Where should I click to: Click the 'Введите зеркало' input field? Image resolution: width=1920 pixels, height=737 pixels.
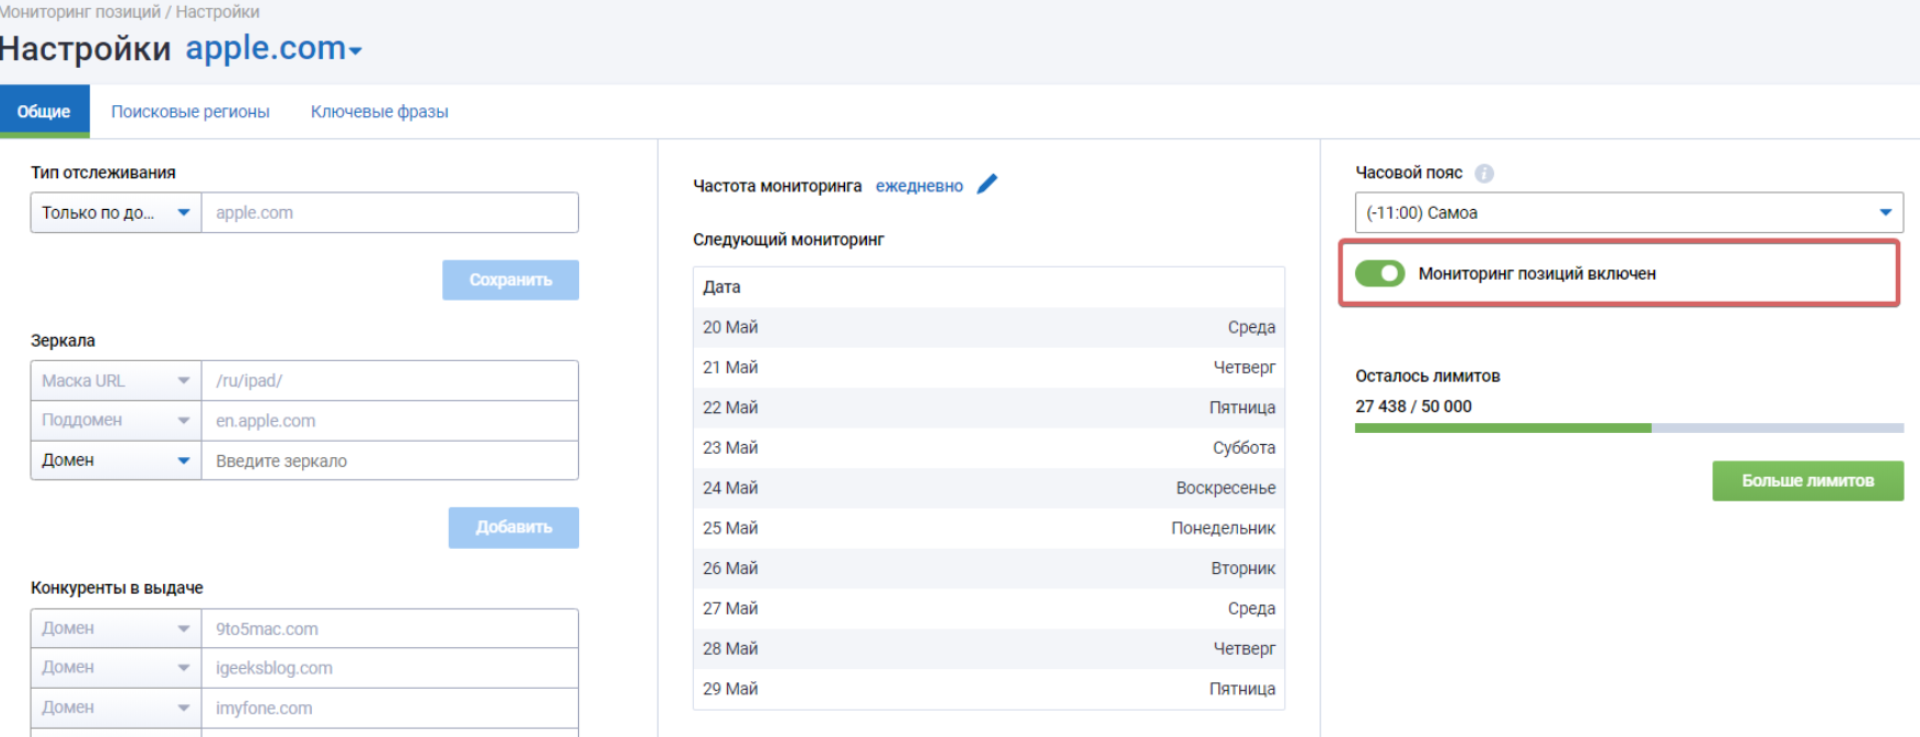coord(390,461)
